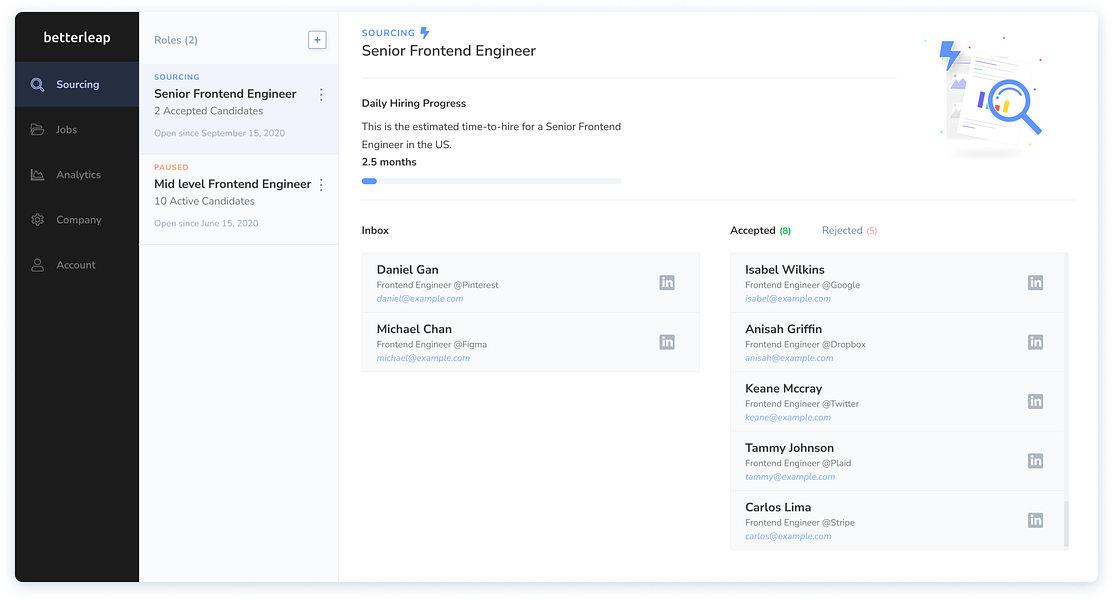Image resolution: width=1113 pixels, height=600 pixels.
Task: Click carlos@example.com email link
Action: click(x=788, y=536)
